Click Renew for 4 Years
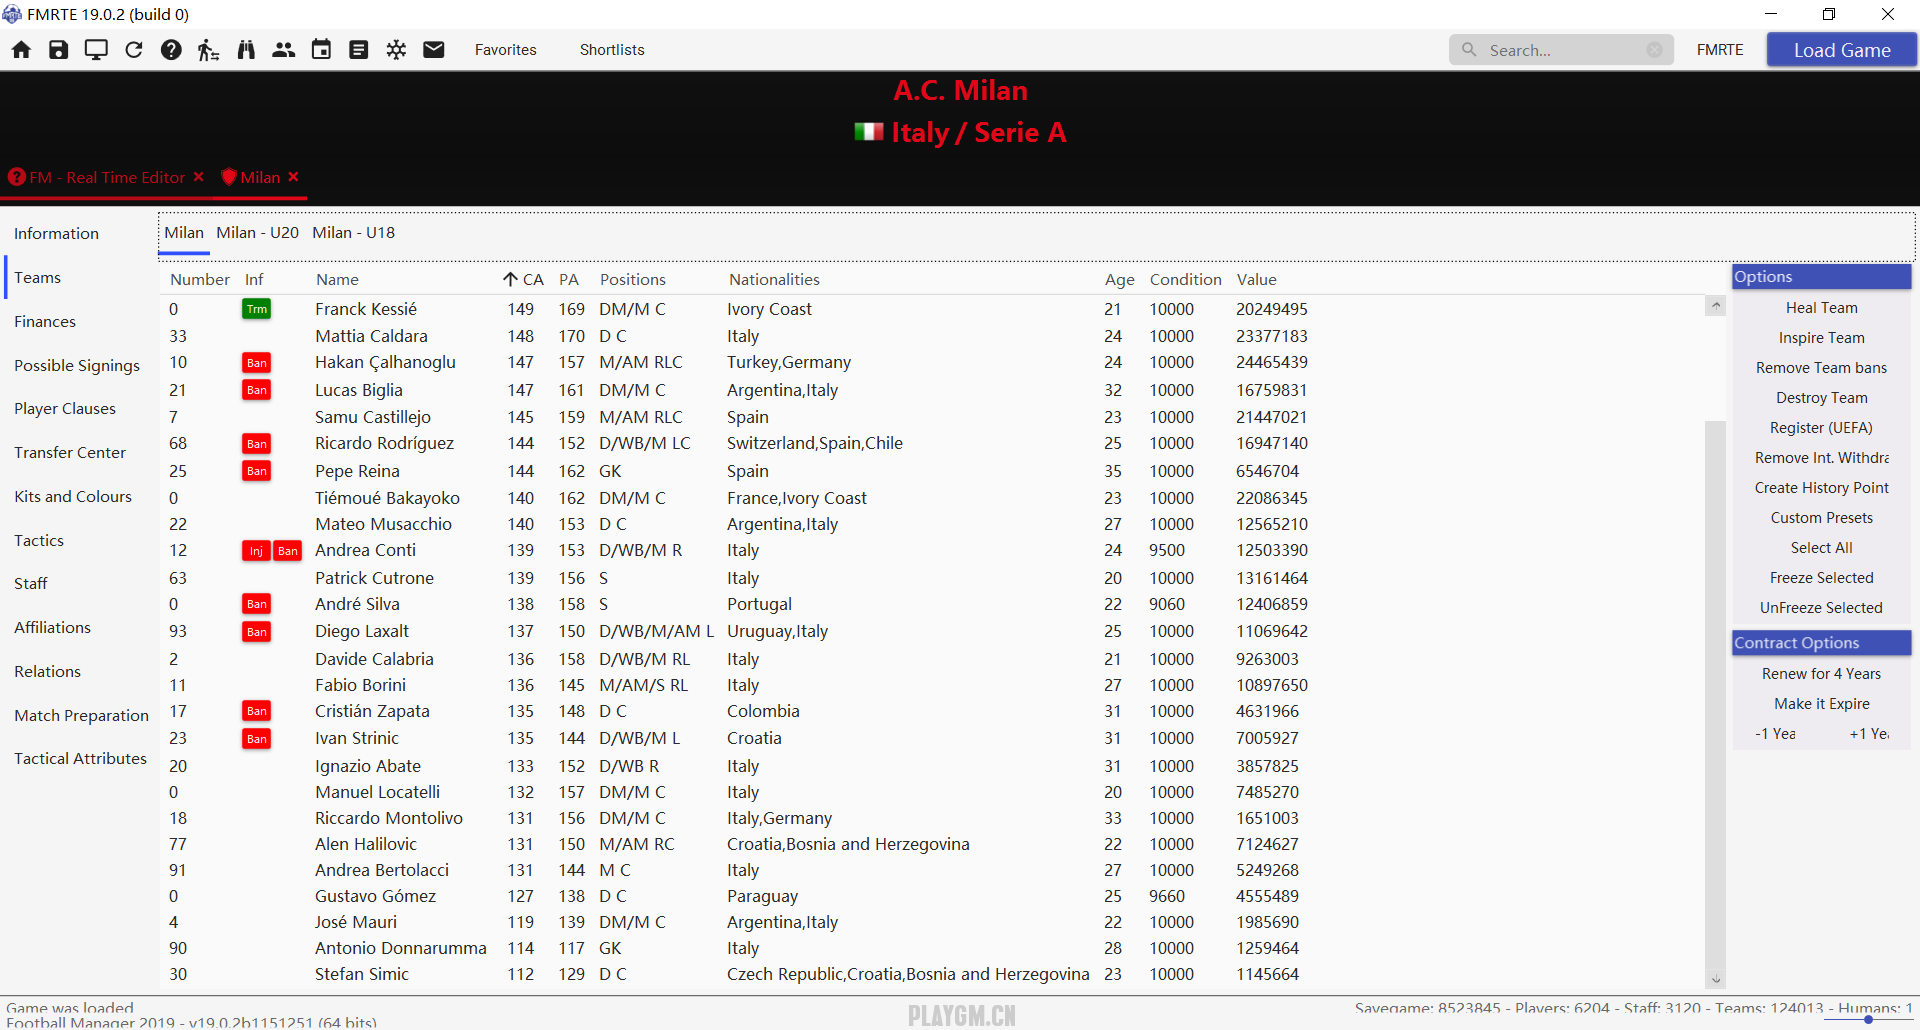The image size is (1920, 1030). 1822,674
